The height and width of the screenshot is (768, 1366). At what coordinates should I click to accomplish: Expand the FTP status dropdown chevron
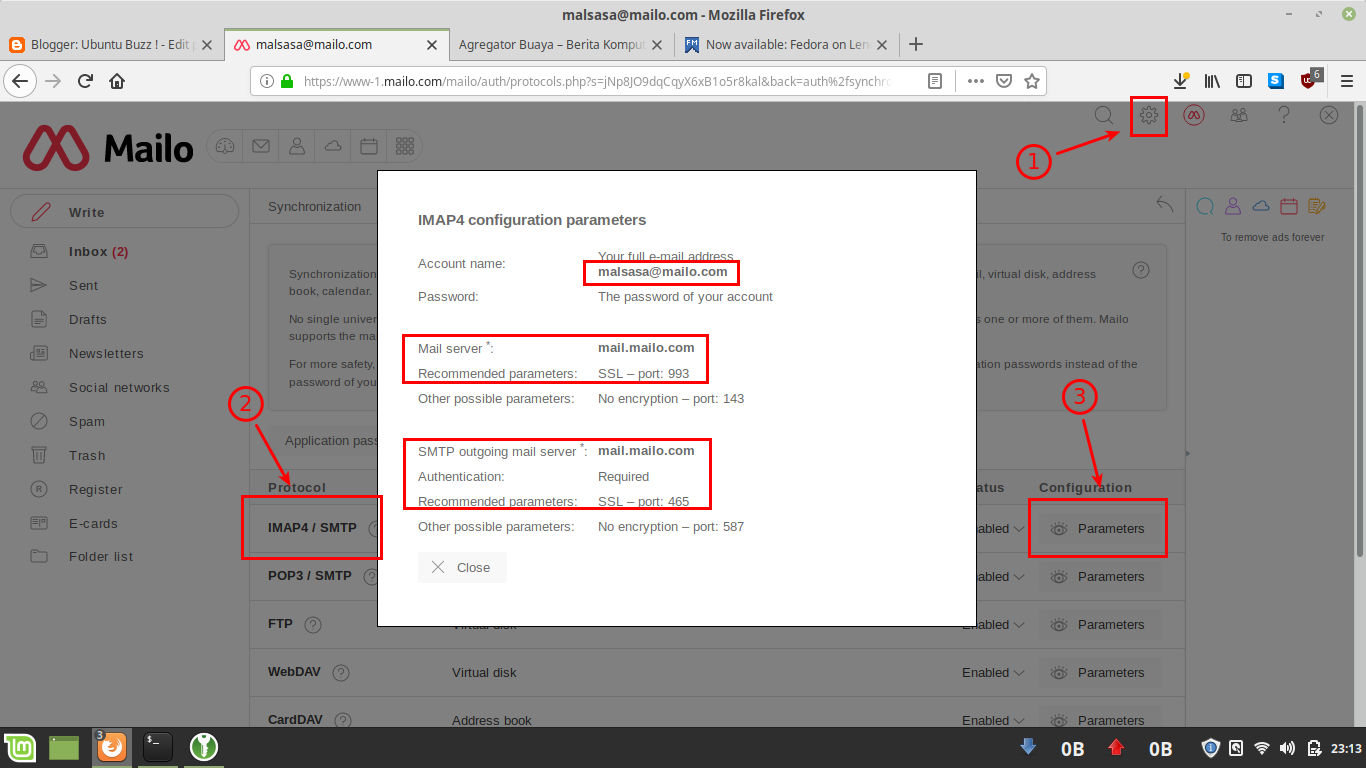[x=1019, y=625]
